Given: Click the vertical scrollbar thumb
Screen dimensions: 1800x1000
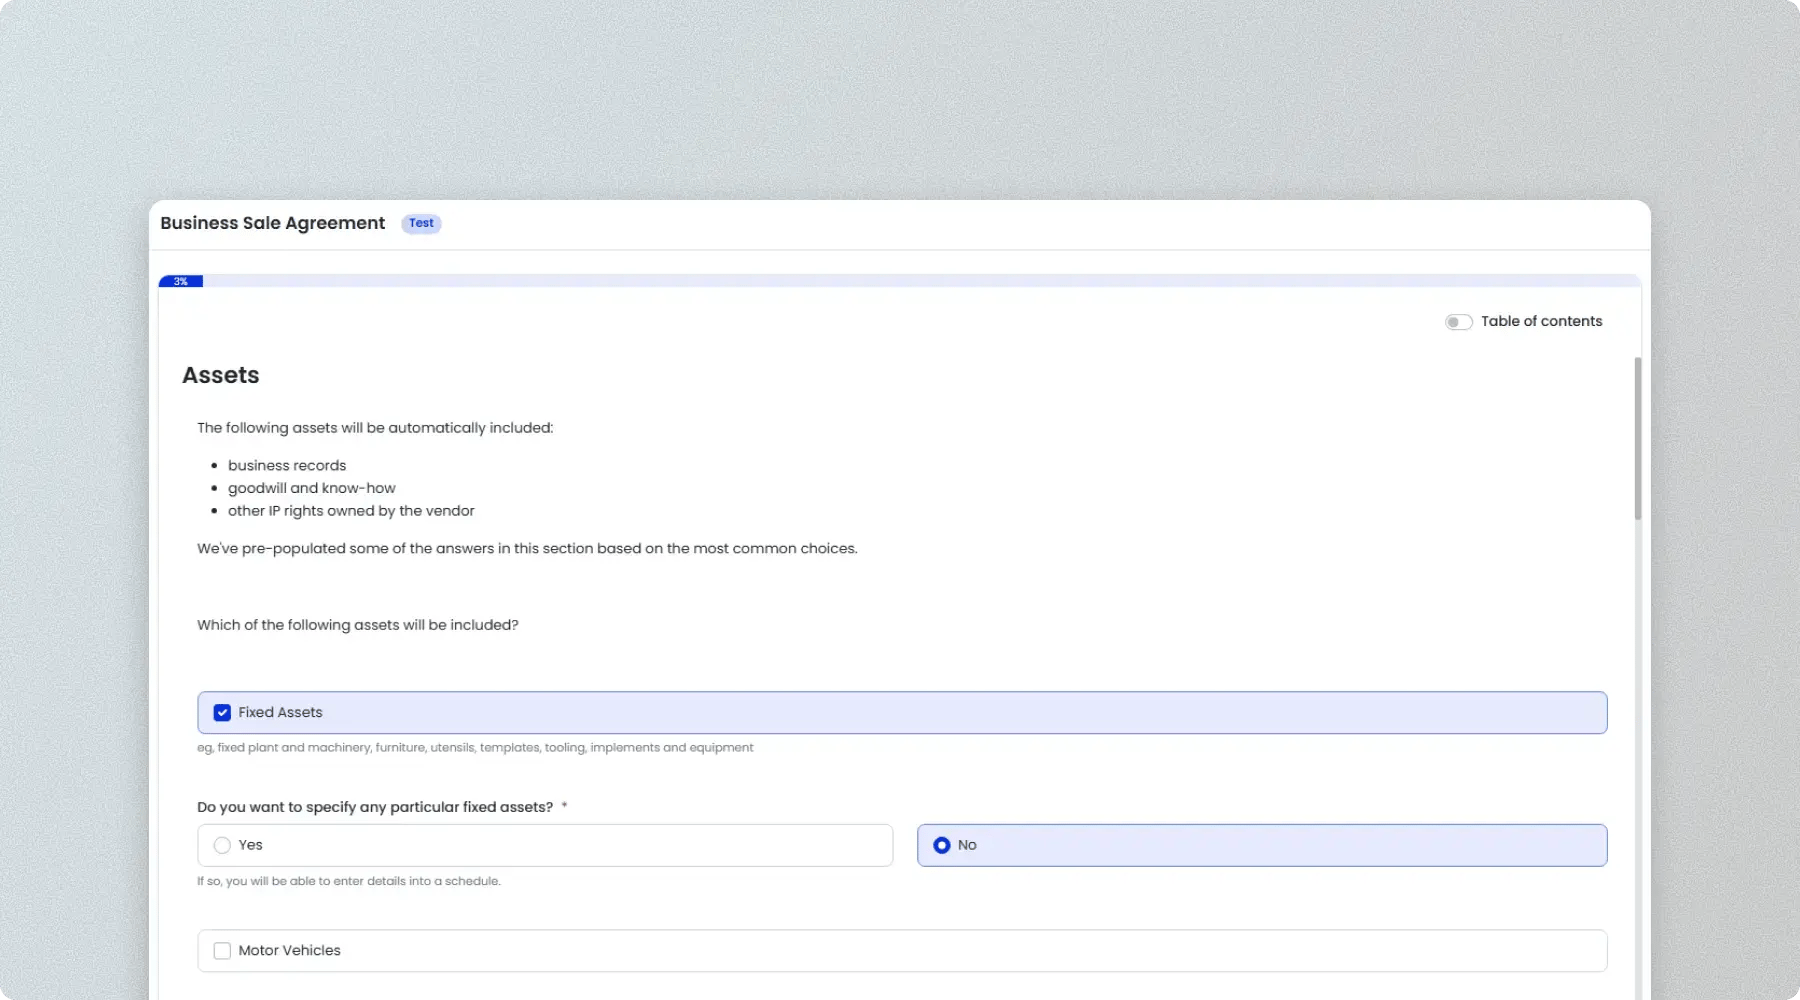Looking at the screenshot, I should coord(1637,438).
